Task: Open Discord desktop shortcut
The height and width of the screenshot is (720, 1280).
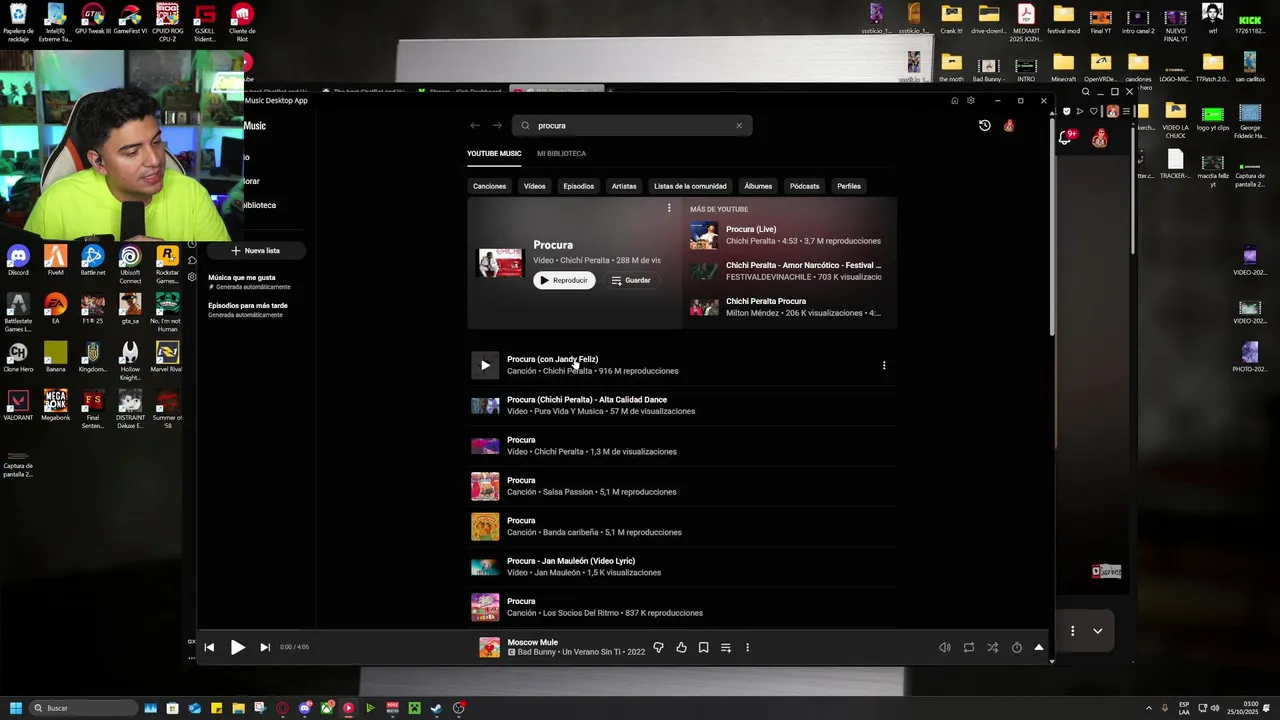Action: (x=18, y=260)
